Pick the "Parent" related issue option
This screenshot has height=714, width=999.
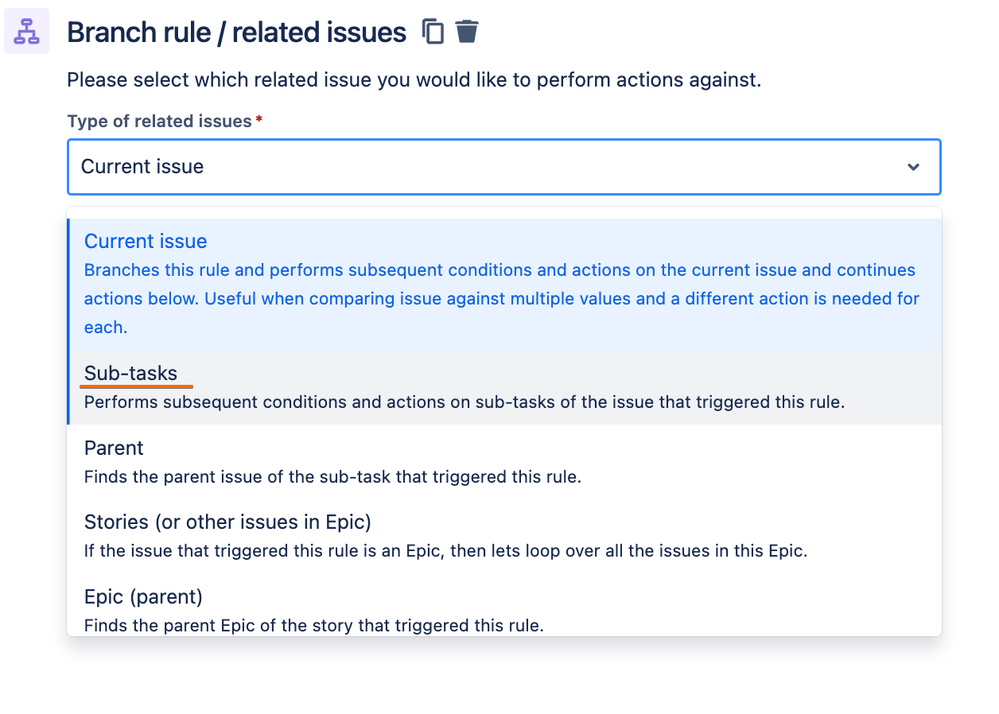(x=113, y=448)
